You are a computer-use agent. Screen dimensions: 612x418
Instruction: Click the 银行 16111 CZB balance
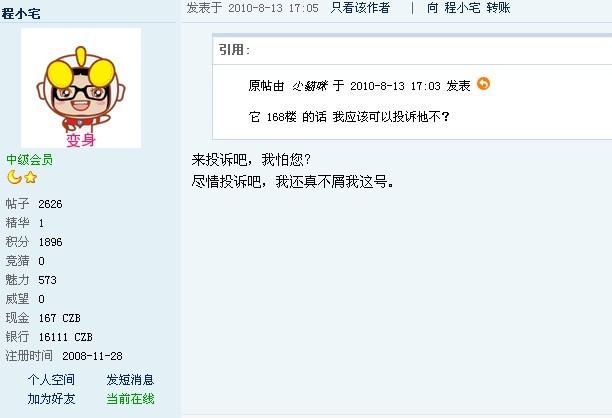[49, 336]
